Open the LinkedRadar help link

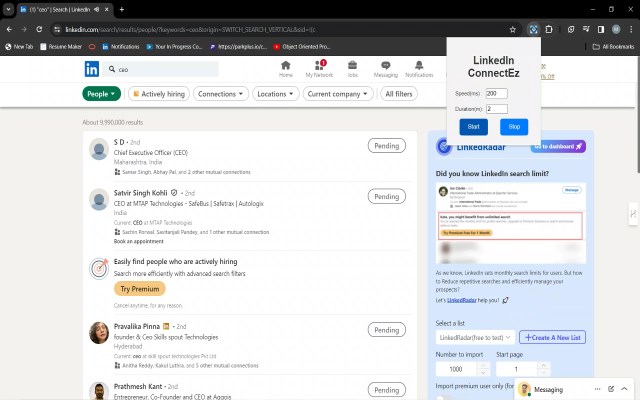[x=462, y=300]
